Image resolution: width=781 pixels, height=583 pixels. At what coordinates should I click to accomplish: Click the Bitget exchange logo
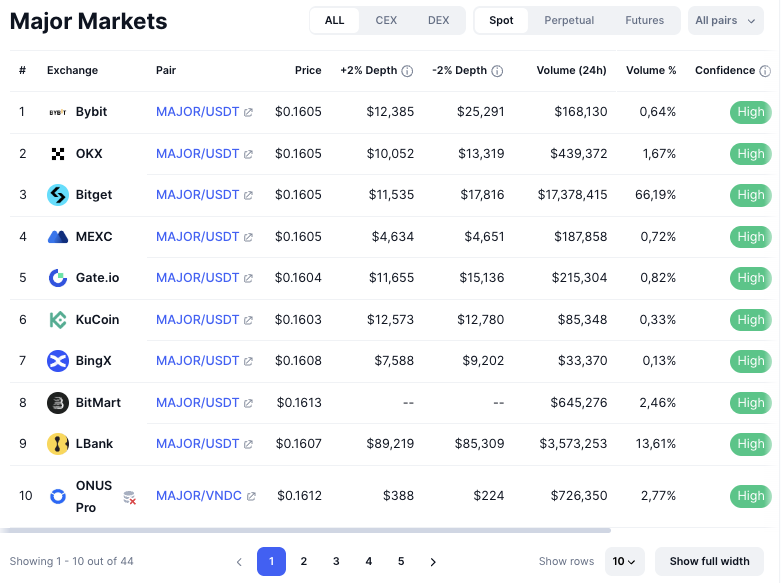click(58, 195)
